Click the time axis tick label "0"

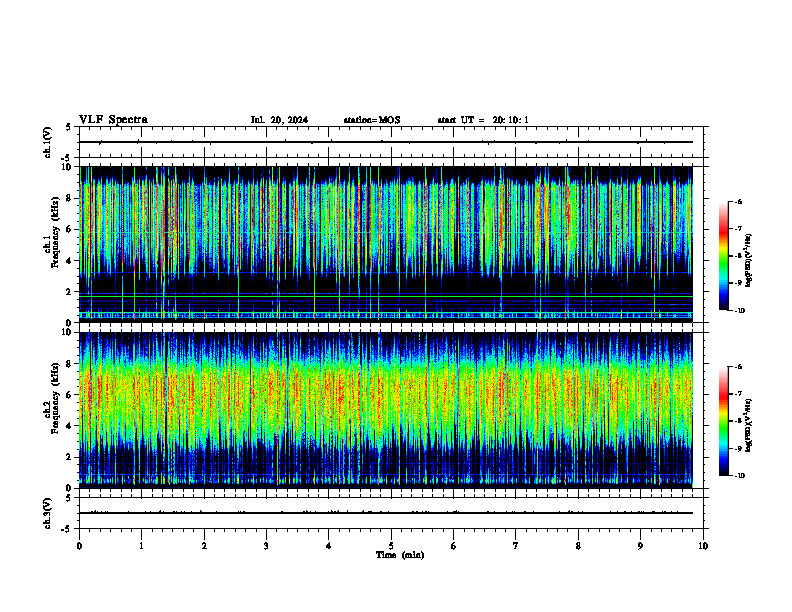tap(79, 546)
